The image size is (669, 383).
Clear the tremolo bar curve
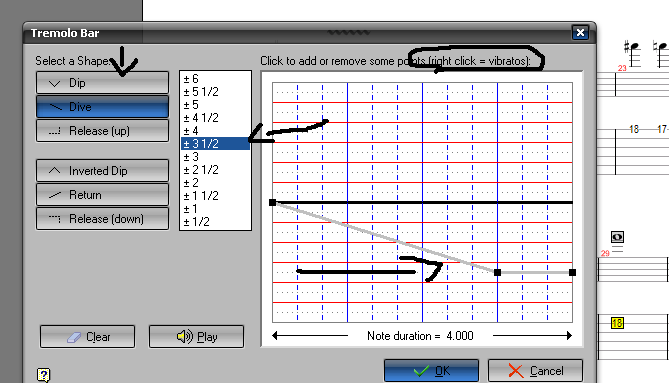[87, 337]
